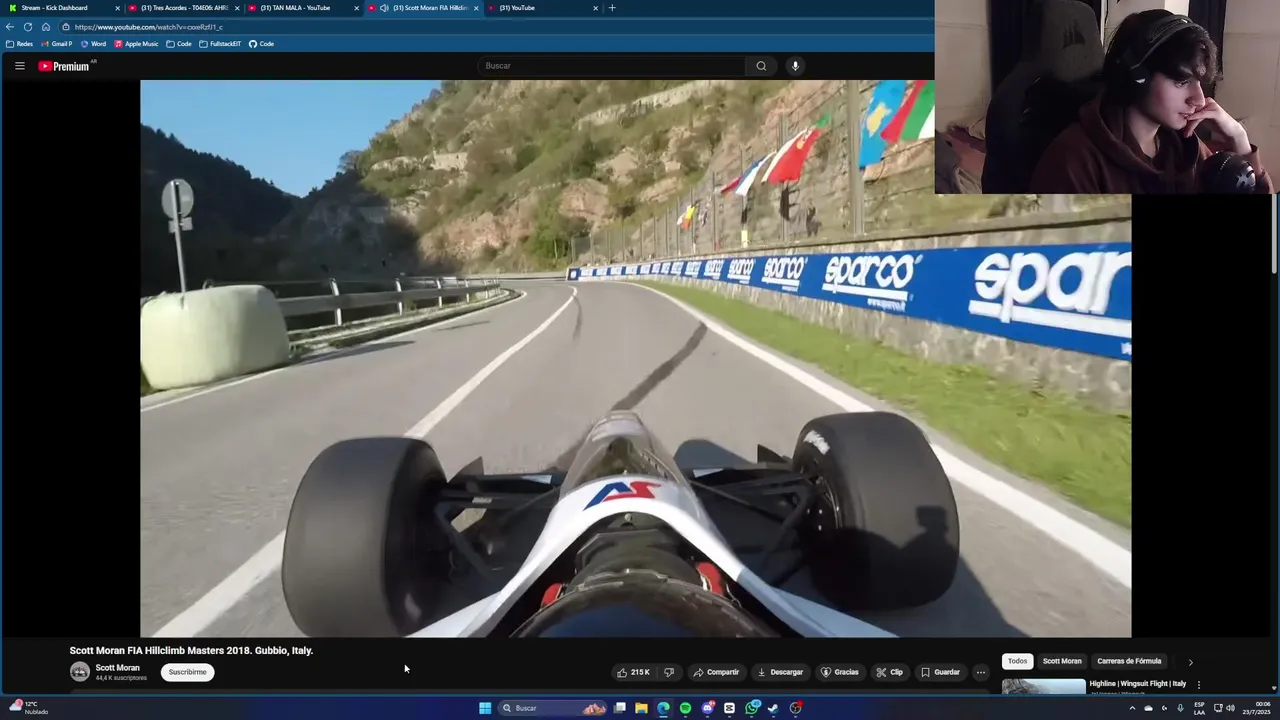1280x720 pixels.
Task: Select the Todos filter chip
Action: coord(1017,661)
